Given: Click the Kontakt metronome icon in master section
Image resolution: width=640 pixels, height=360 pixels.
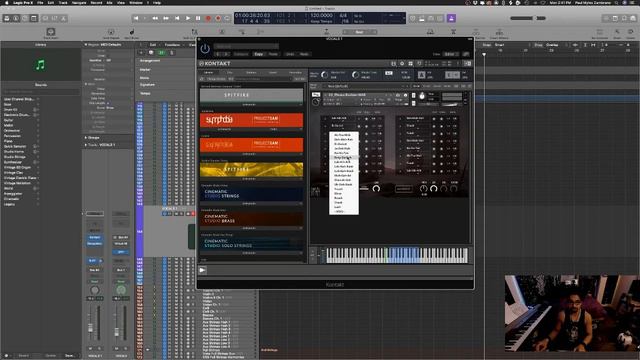Looking at the screenshot, I should (x=422, y=75).
